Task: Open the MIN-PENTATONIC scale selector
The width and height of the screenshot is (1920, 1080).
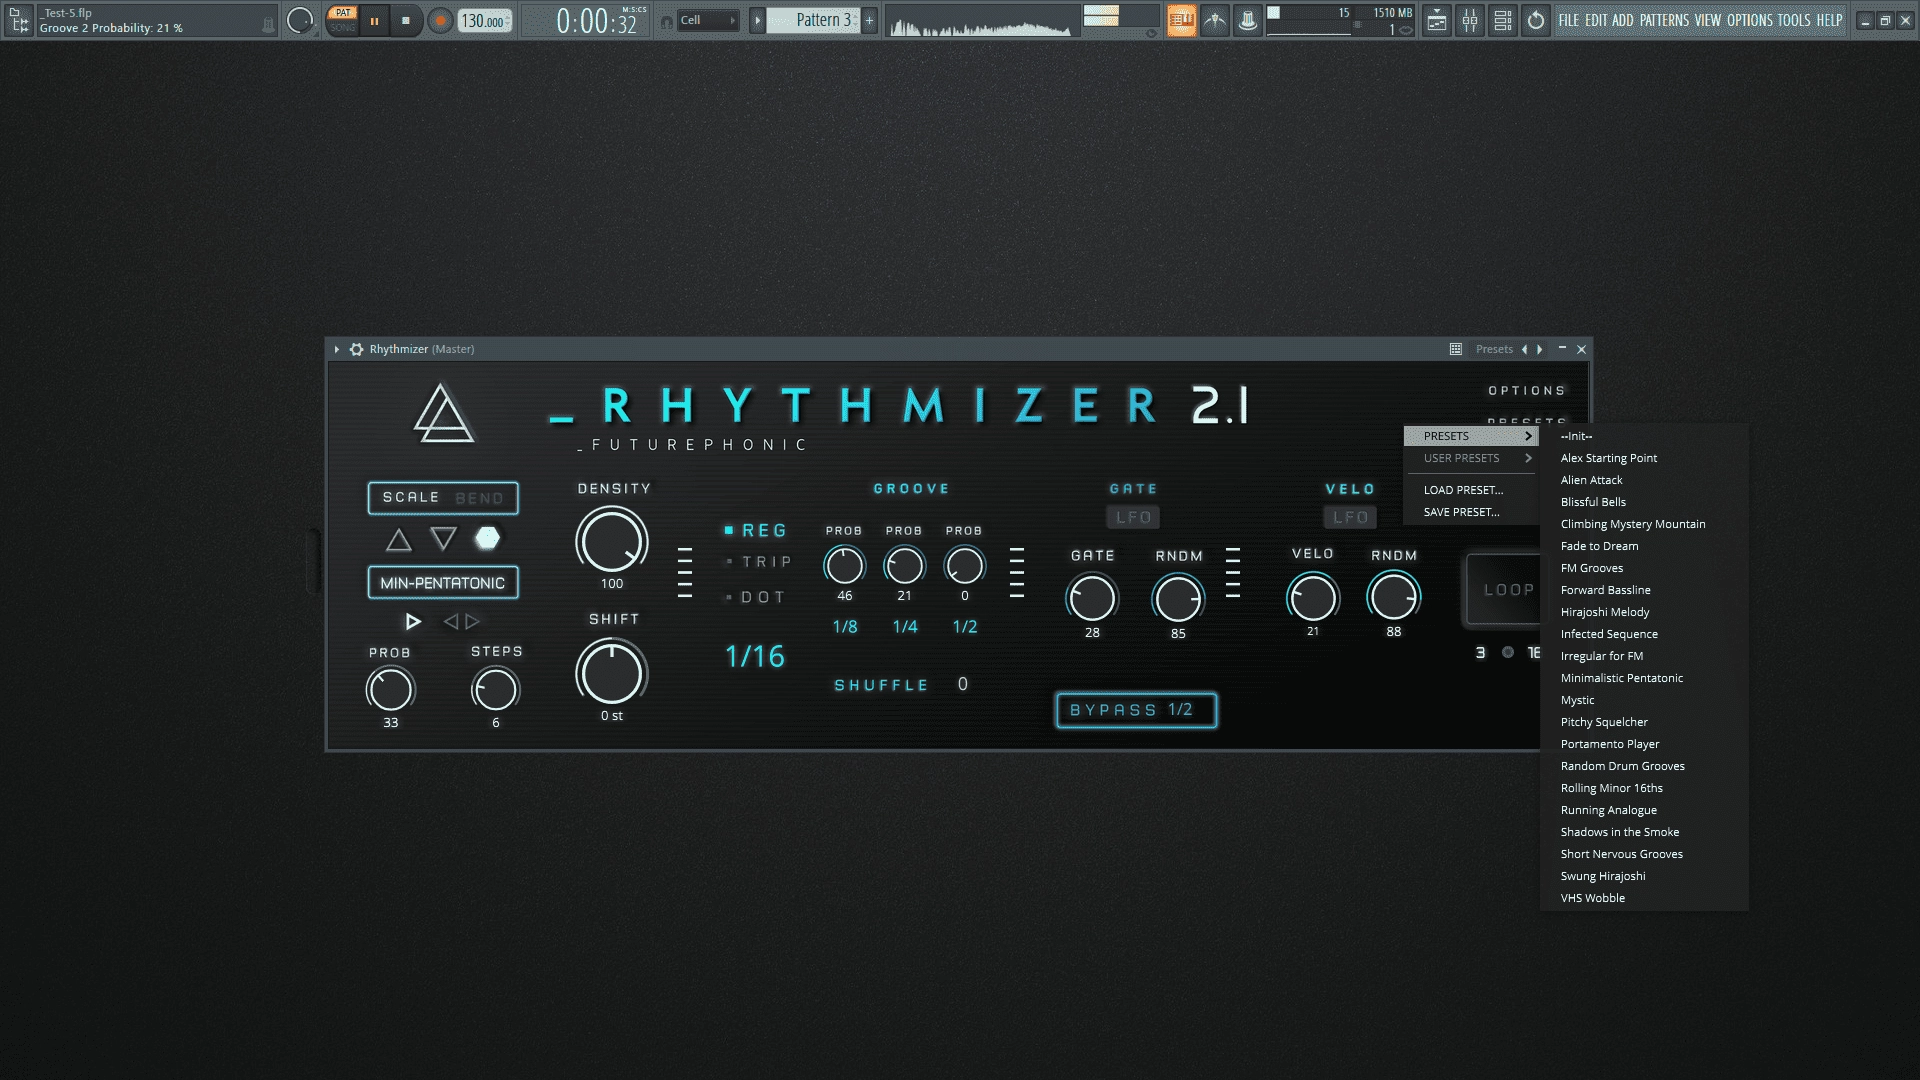Action: coord(443,583)
